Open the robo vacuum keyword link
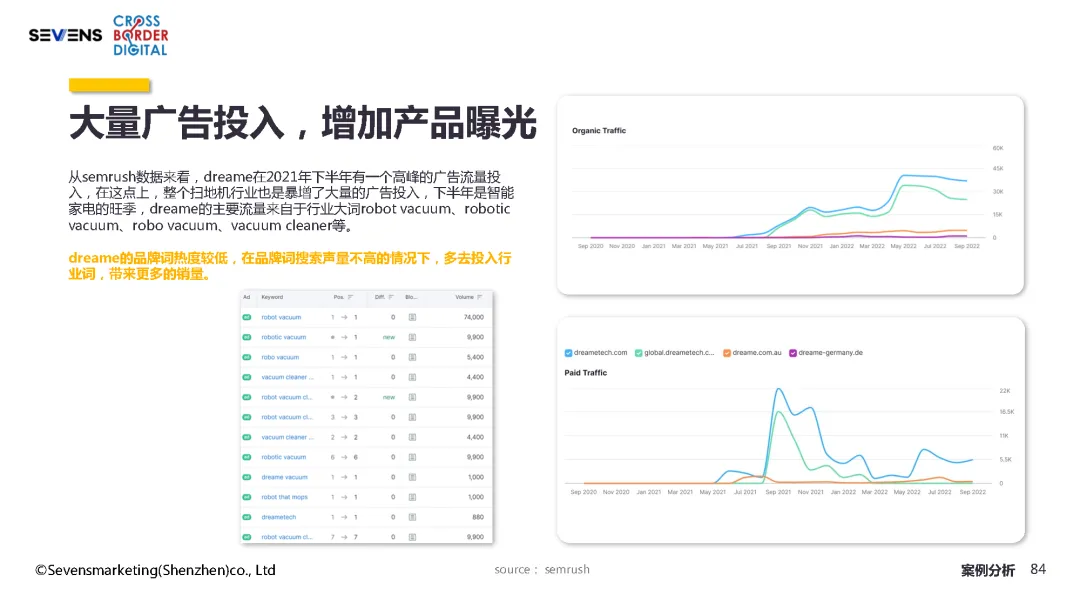This screenshot has height=608, width=1080. [x=280, y=357]
